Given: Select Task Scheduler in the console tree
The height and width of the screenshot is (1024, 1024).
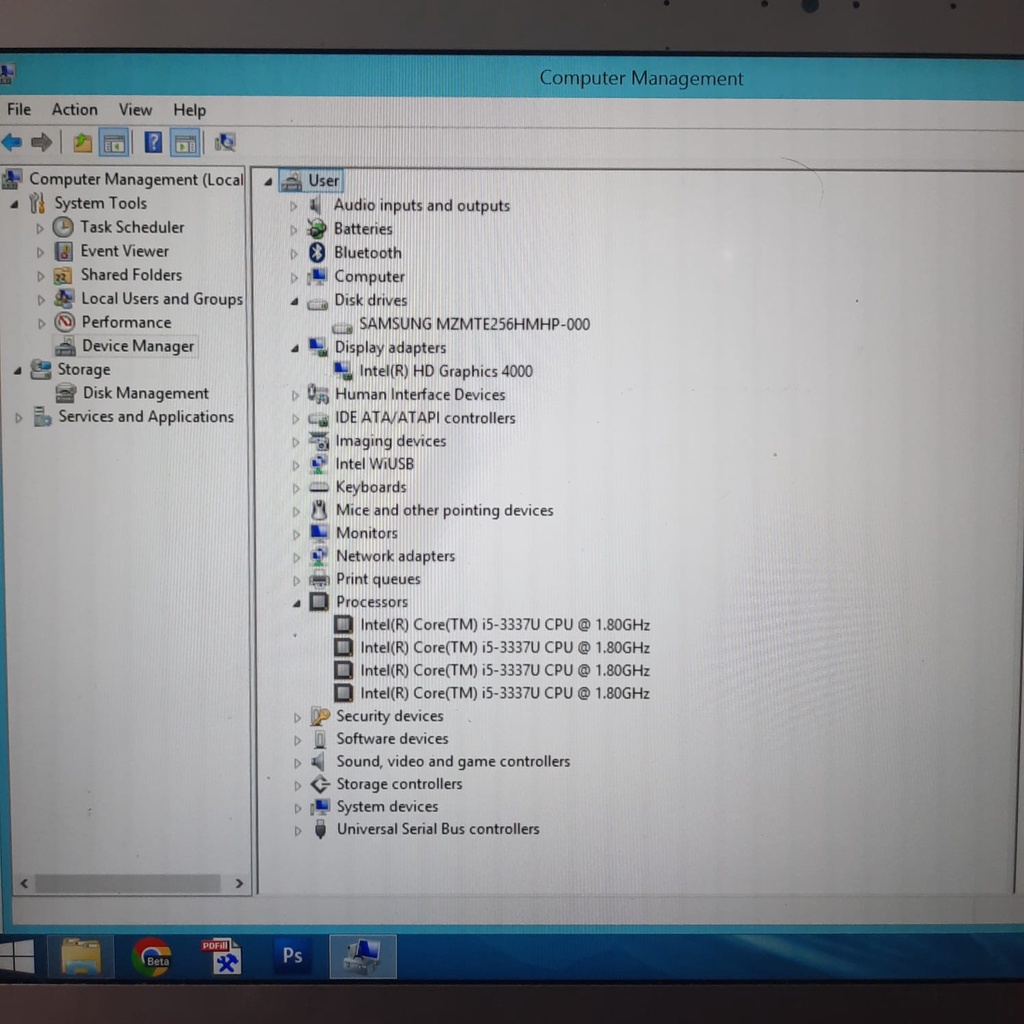Looking at the screenshot, I should point(132,227).
